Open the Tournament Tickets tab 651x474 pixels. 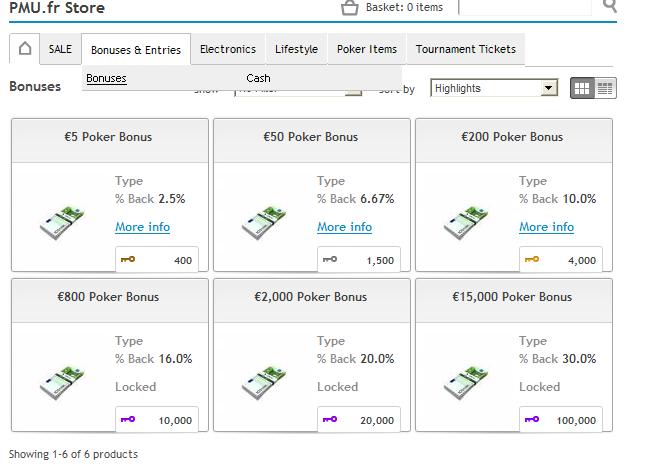click(466, 49)
